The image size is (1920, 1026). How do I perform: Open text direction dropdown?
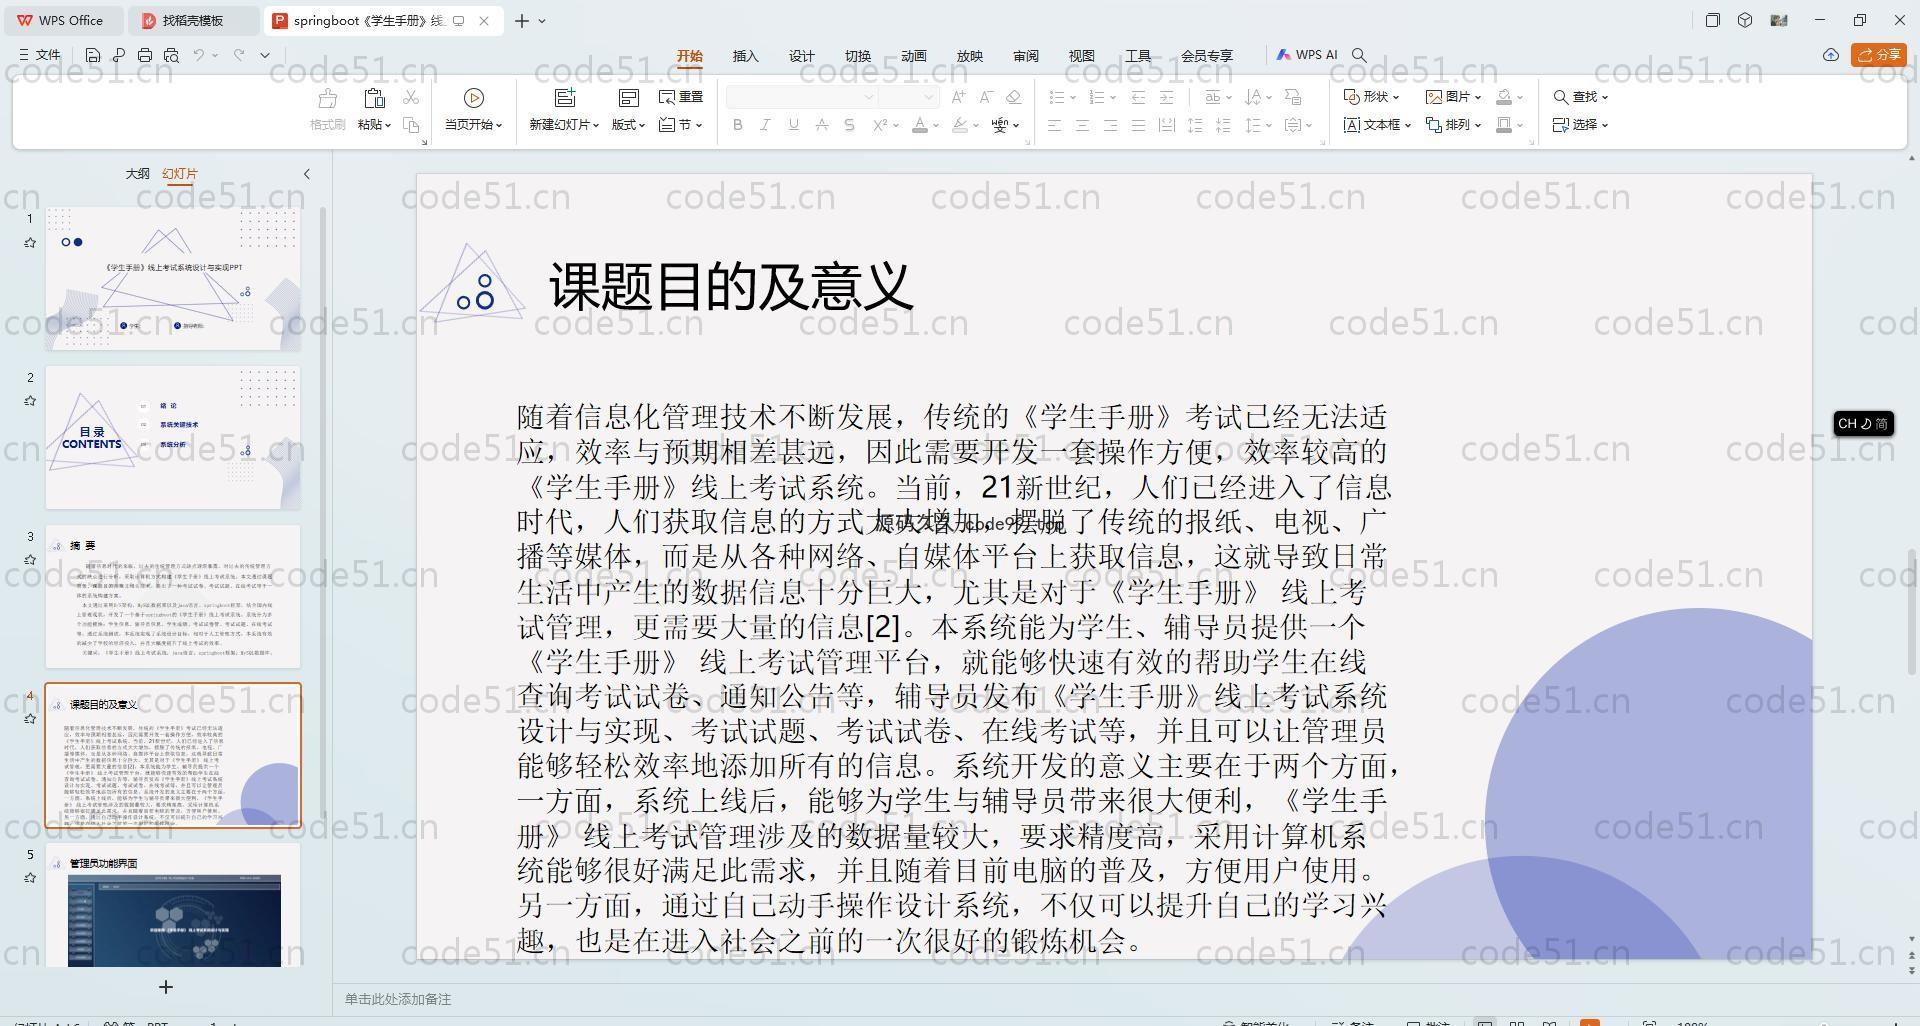coord(1258,97)
